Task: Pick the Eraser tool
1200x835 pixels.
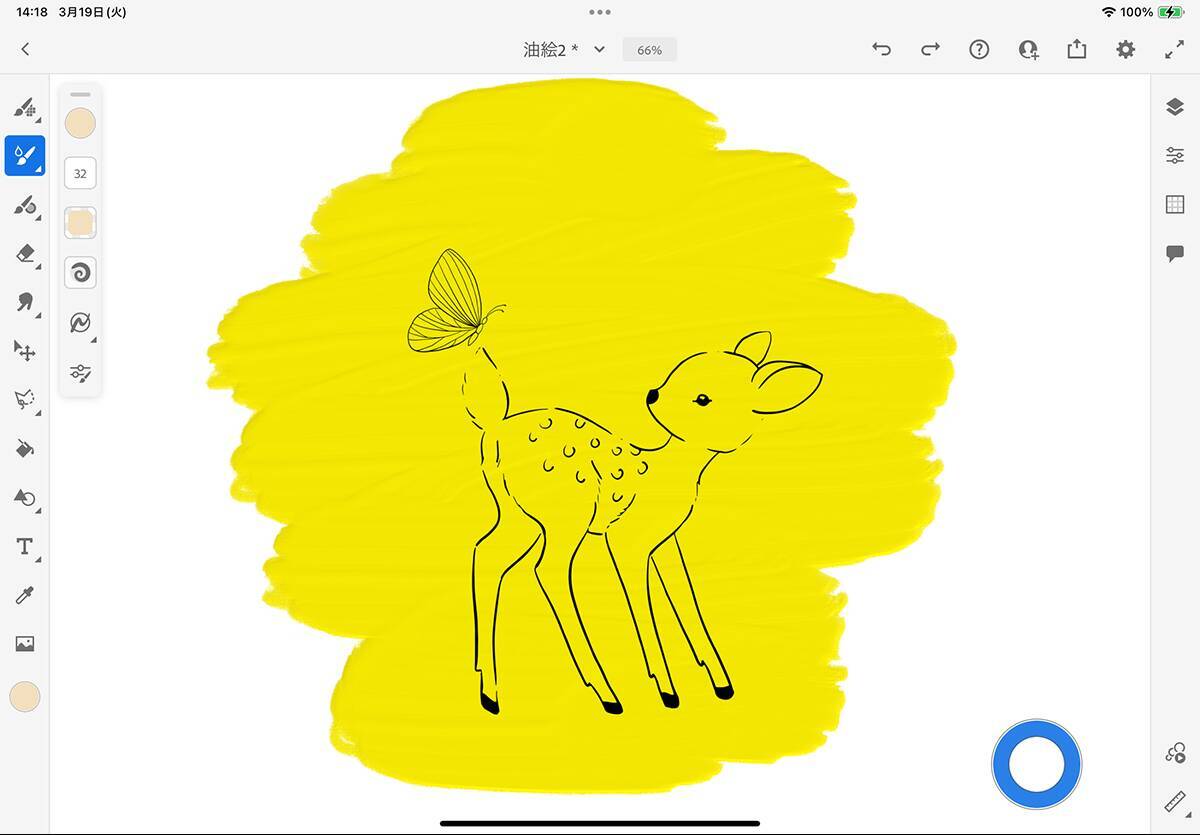Action: coord(25,254)
